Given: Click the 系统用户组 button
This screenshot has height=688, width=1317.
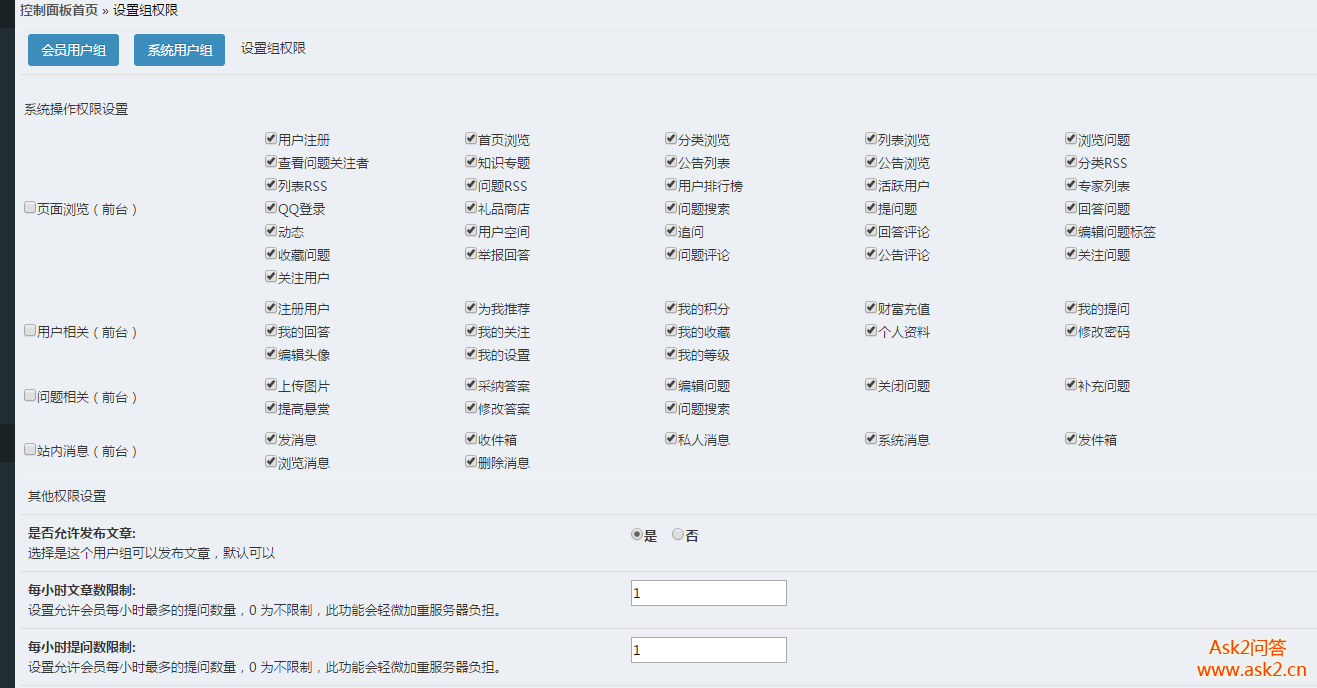Looking at the screenshot, I should click(179, 50).
